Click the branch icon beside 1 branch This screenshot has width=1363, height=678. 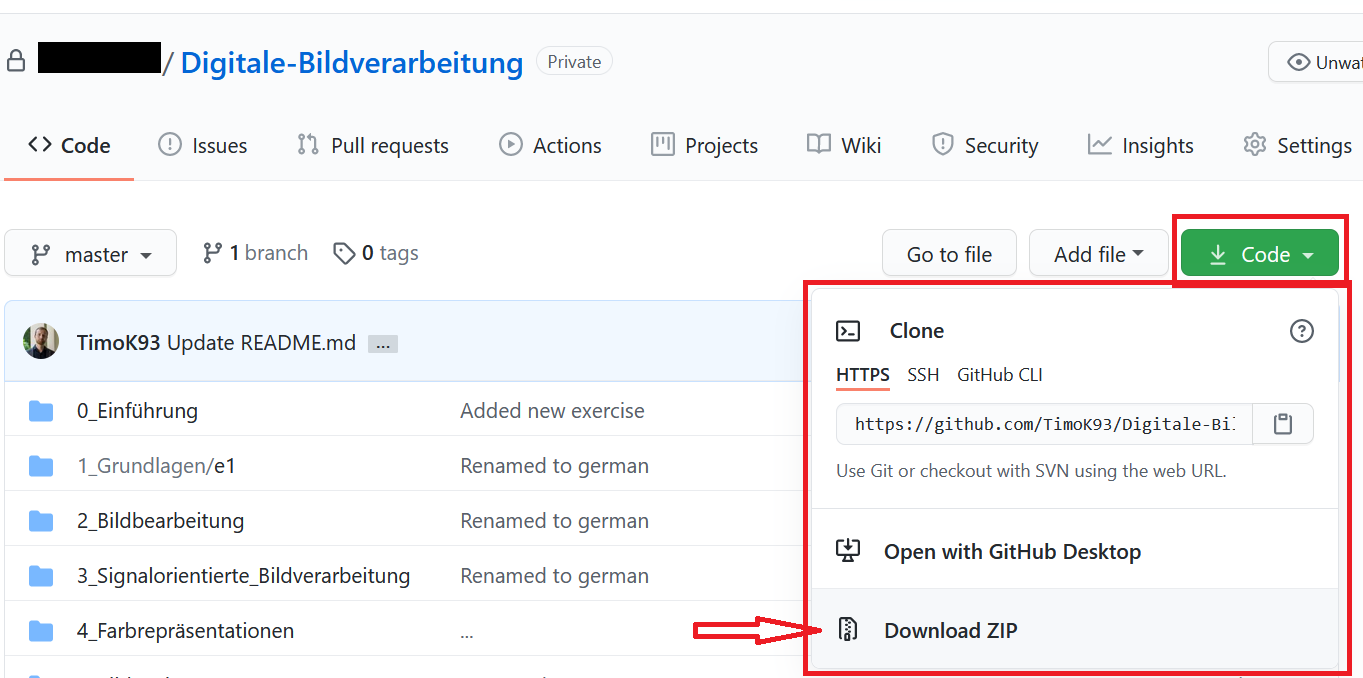point(212,254)
